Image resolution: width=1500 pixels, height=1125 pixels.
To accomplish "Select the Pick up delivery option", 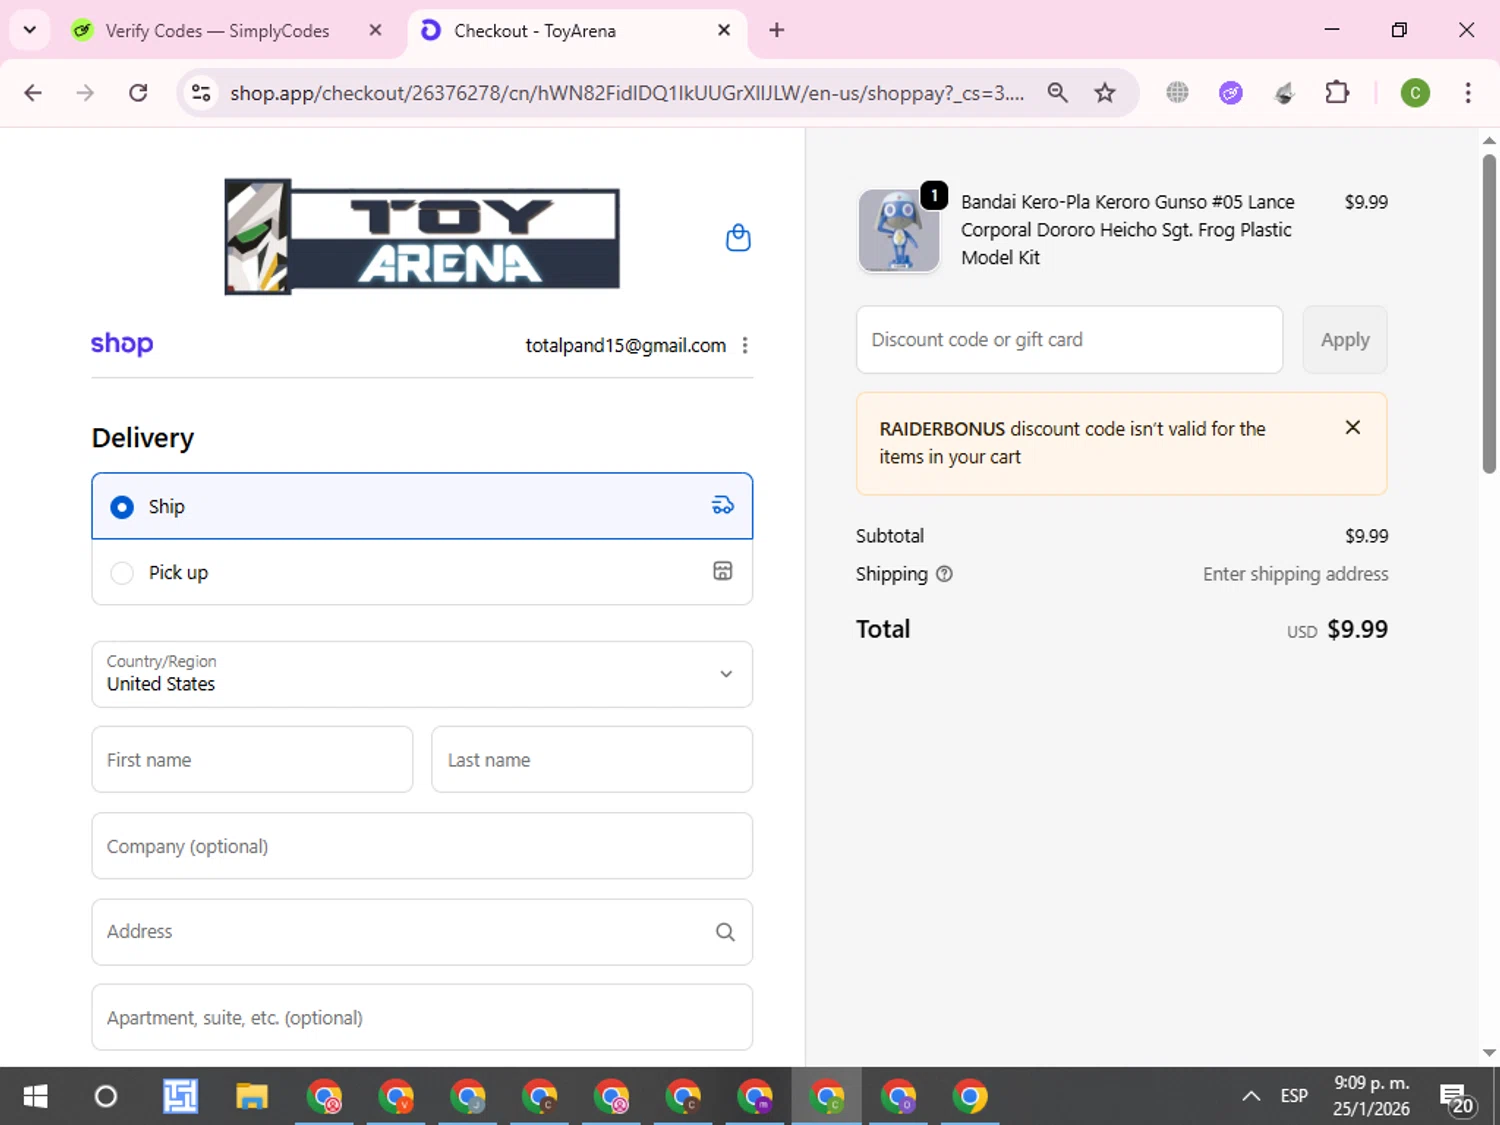I will coord(422,572).
